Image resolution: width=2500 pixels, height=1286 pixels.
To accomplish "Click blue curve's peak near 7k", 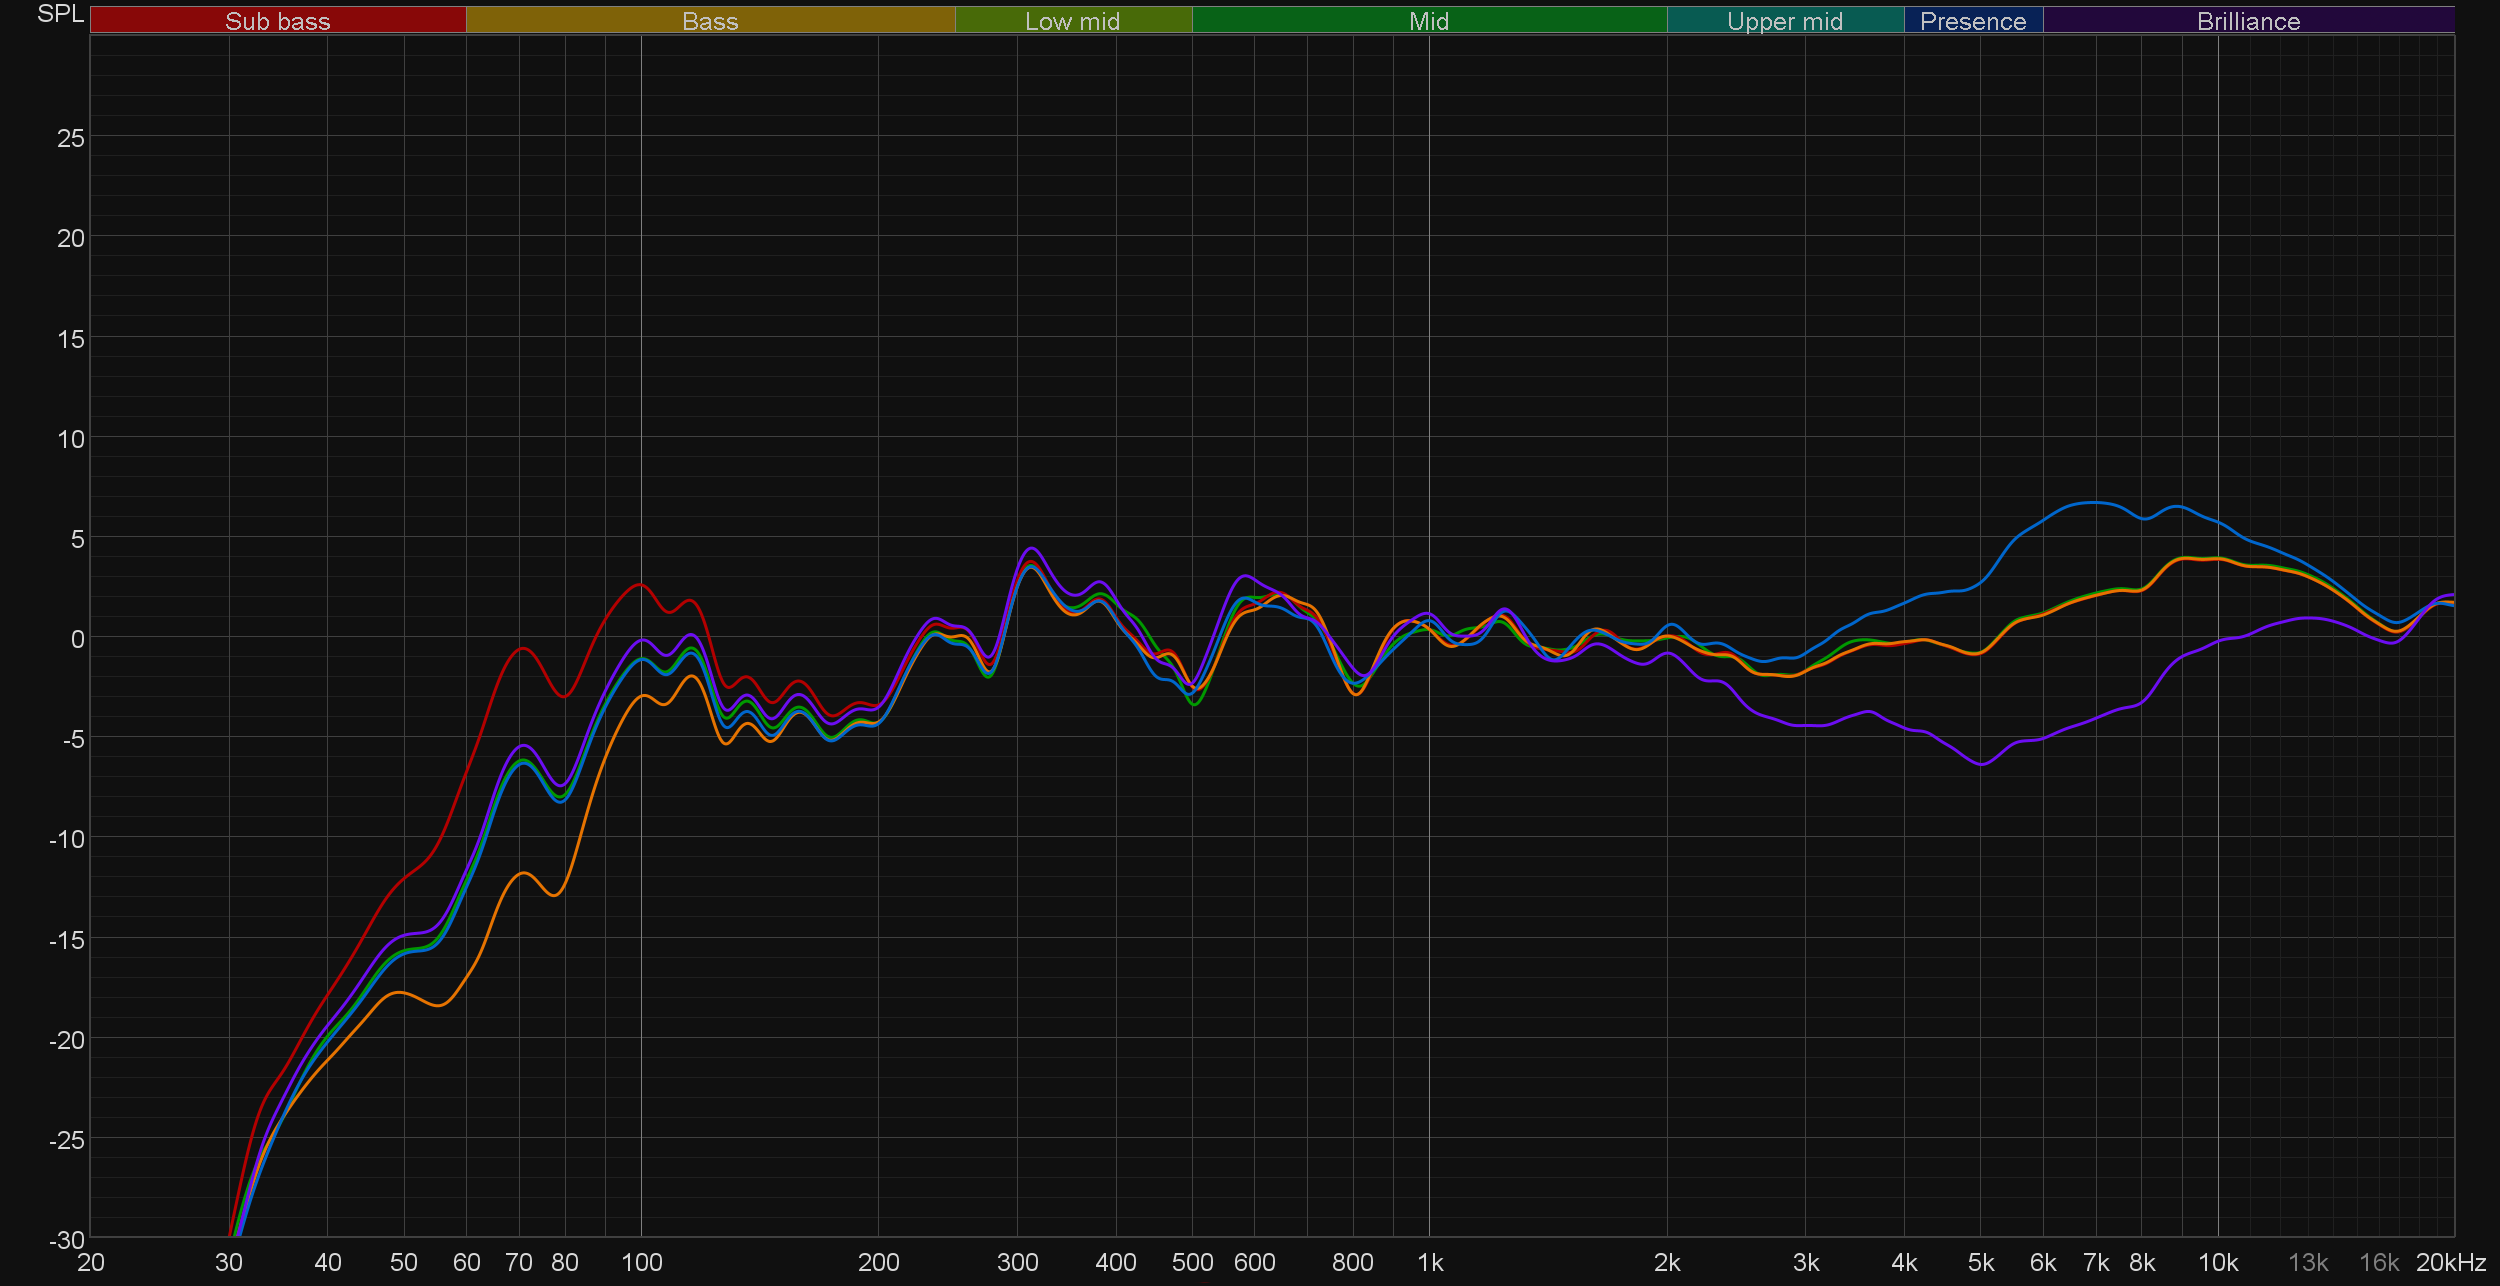I will click(2092, 502).
